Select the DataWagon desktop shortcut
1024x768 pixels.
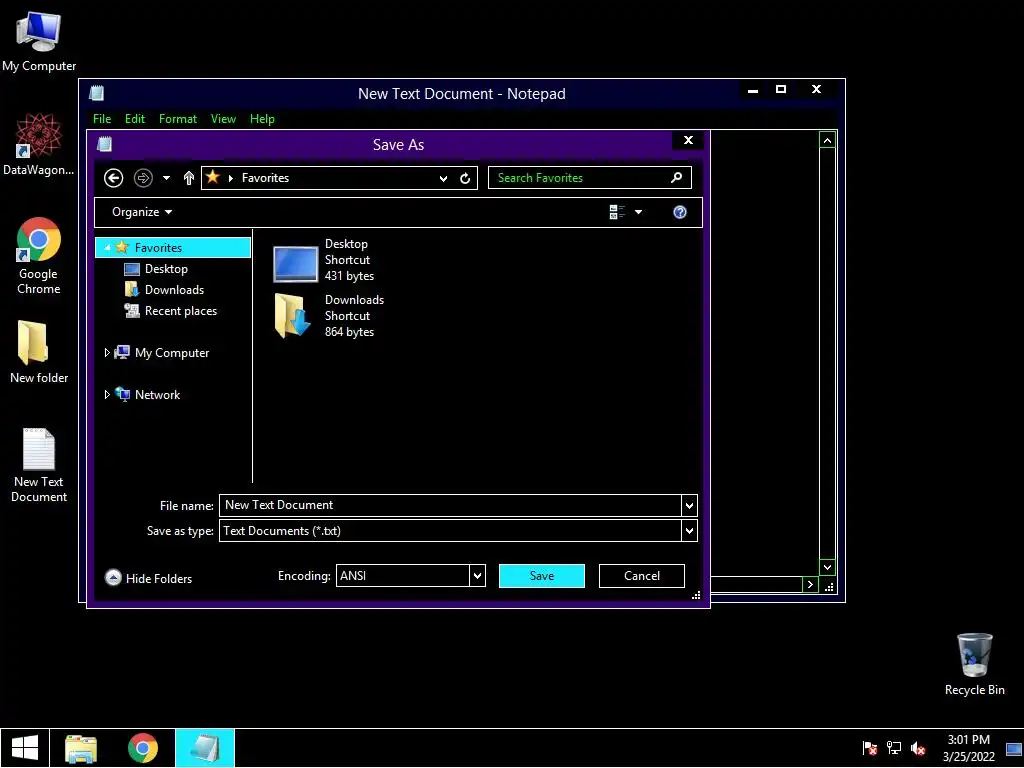[39, 145]
